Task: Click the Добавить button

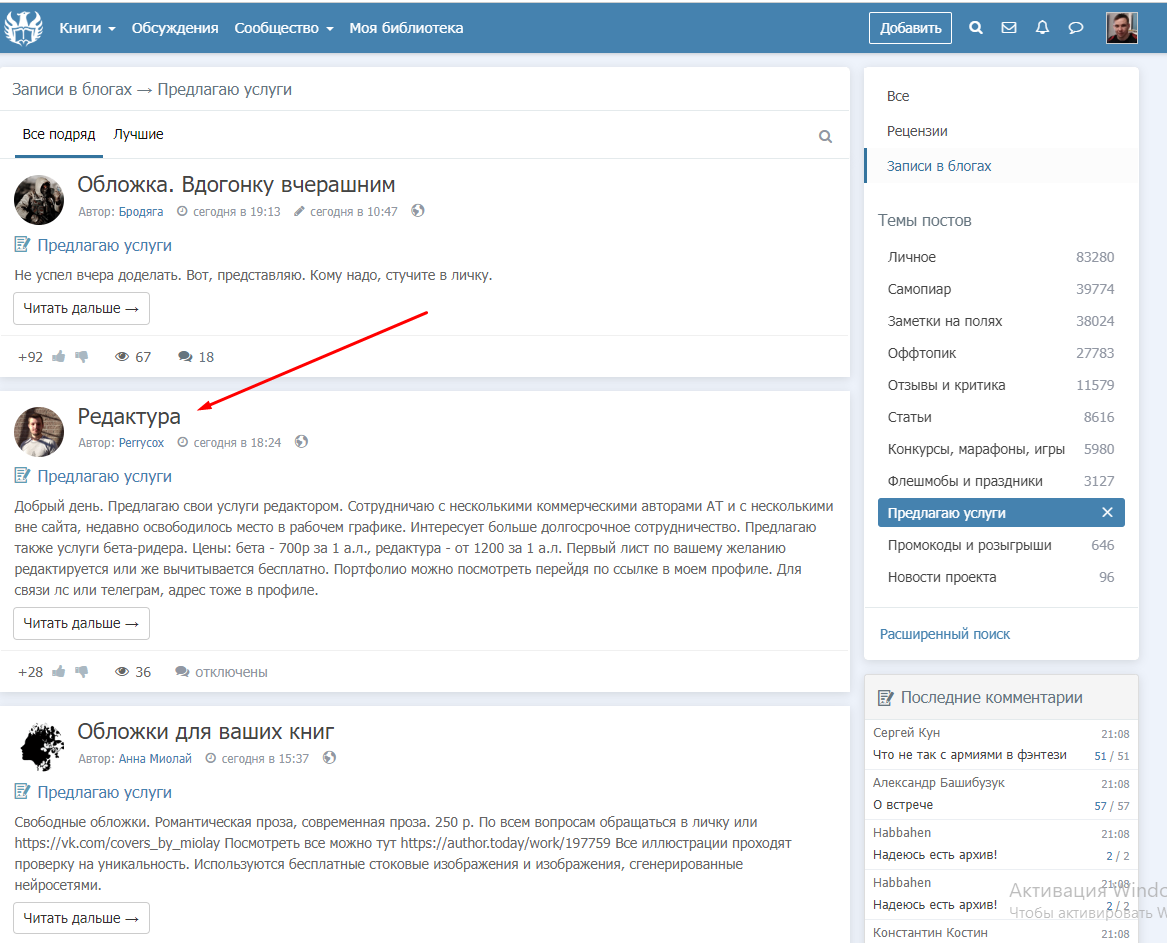Action: 910,28
